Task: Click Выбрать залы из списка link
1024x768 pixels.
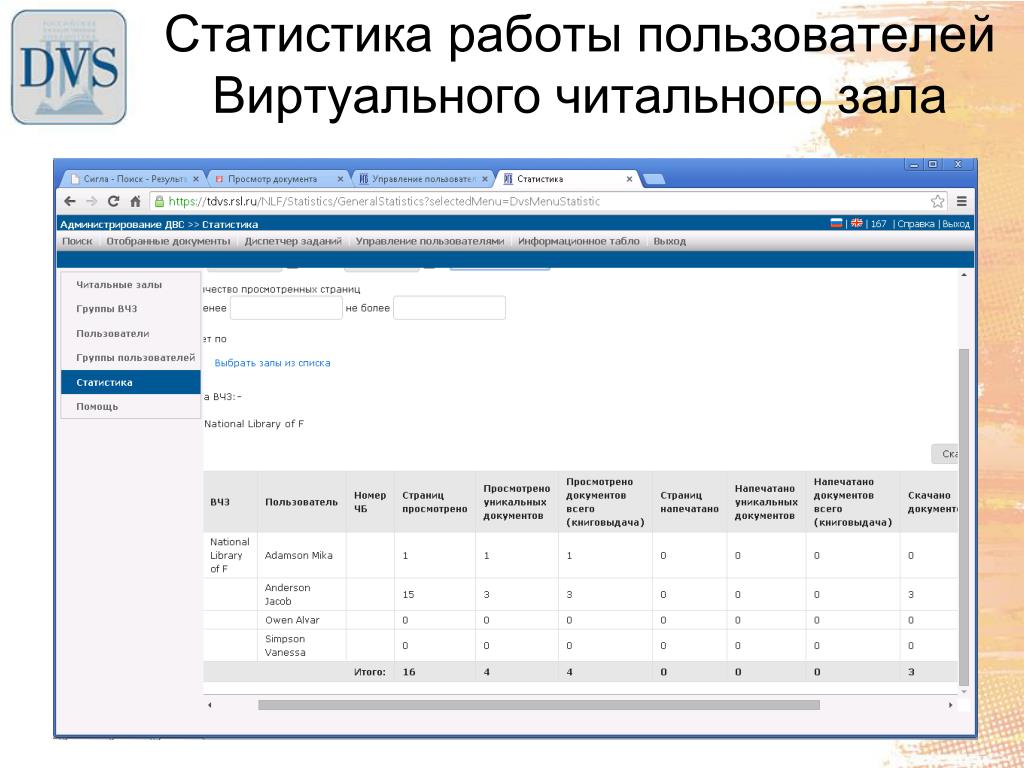Action: point(272,363)
